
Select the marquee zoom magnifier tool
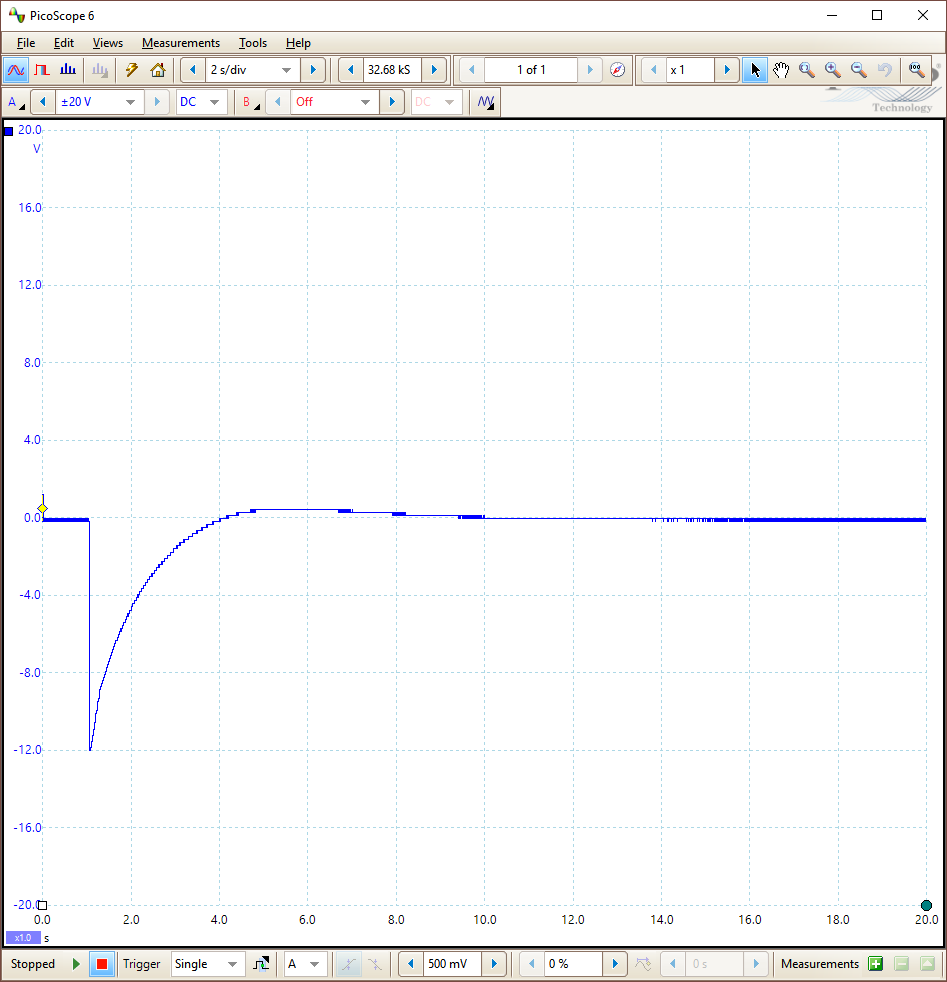[807, 70]
